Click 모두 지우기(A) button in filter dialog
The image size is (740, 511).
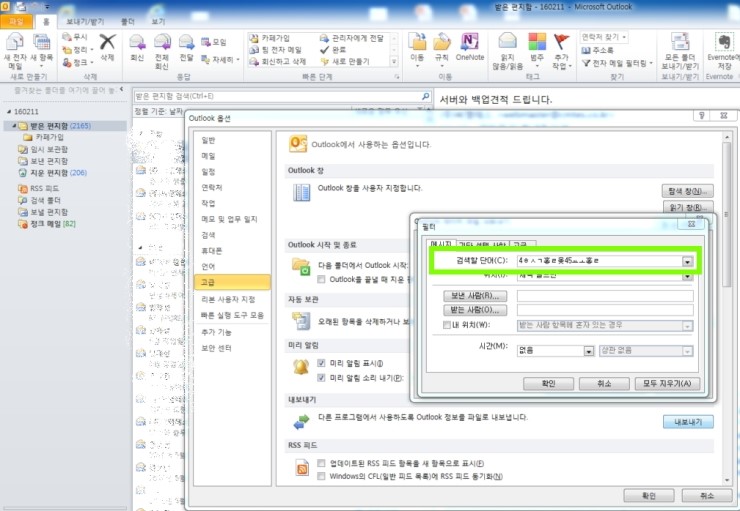667,384
